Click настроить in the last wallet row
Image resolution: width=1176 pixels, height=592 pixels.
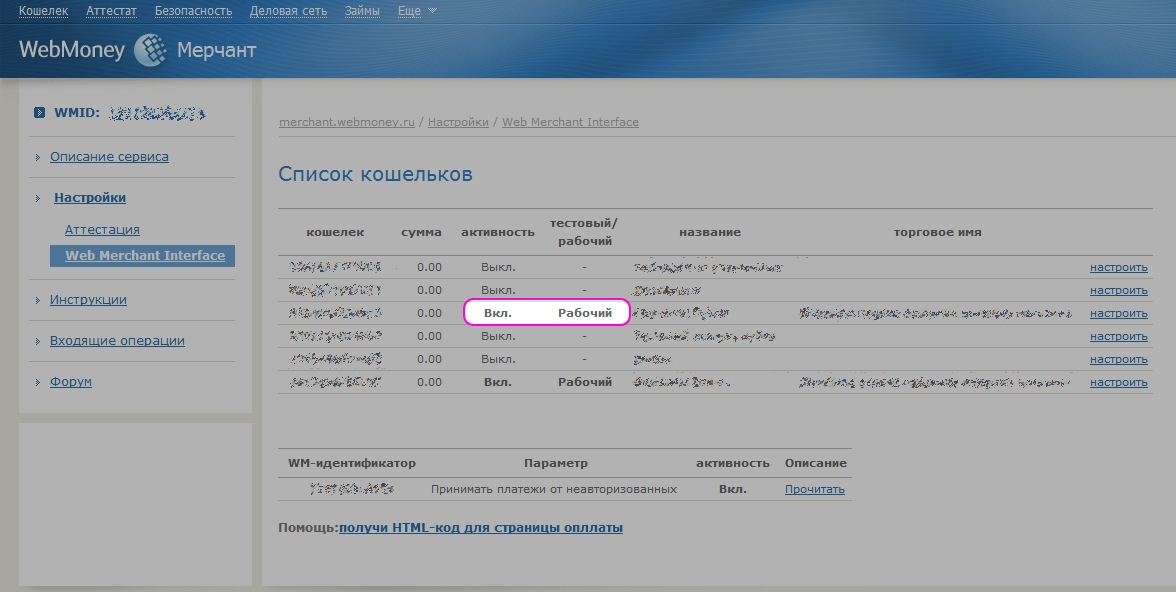1118,383
